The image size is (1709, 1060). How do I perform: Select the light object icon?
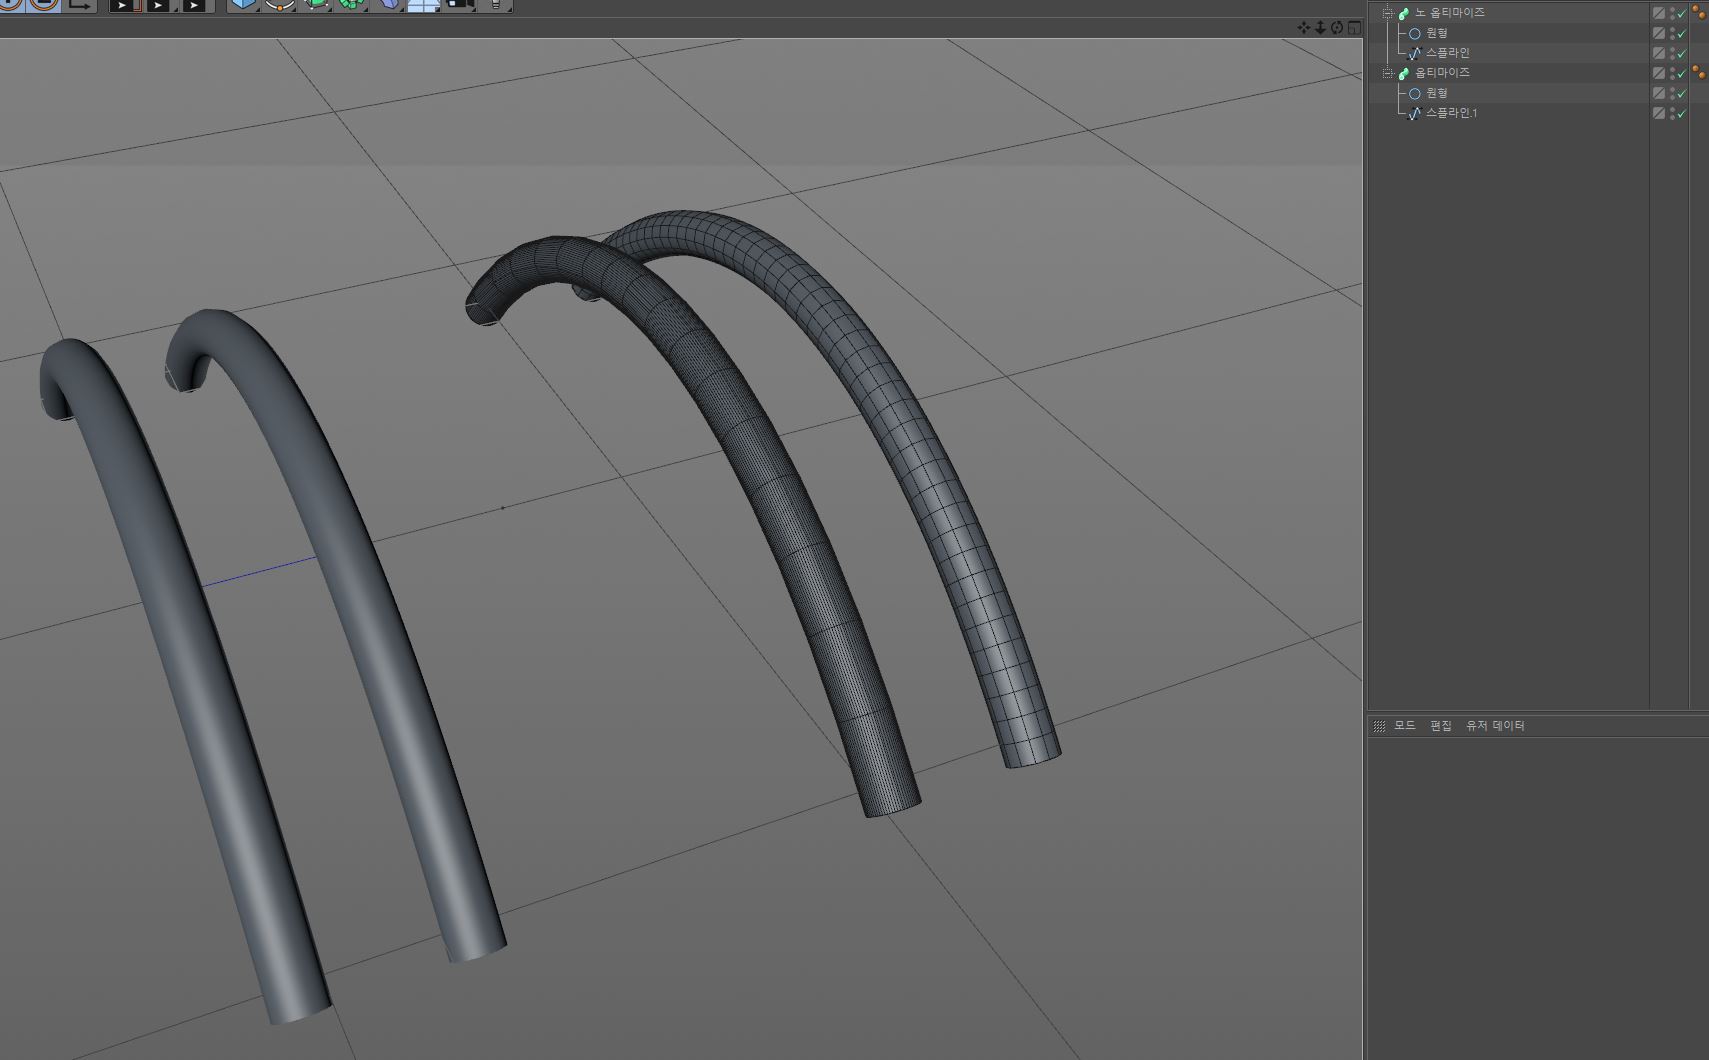pos(495,4)
